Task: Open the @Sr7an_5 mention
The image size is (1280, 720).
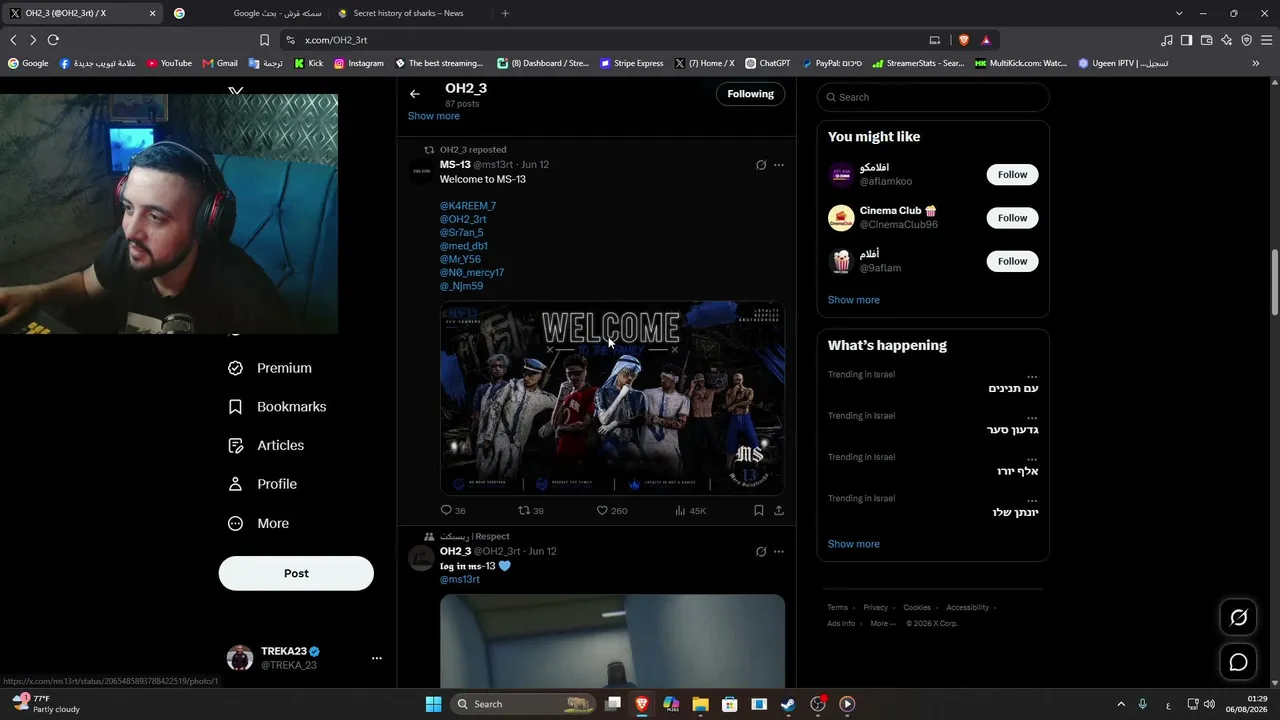Action: tap(462, 233)
